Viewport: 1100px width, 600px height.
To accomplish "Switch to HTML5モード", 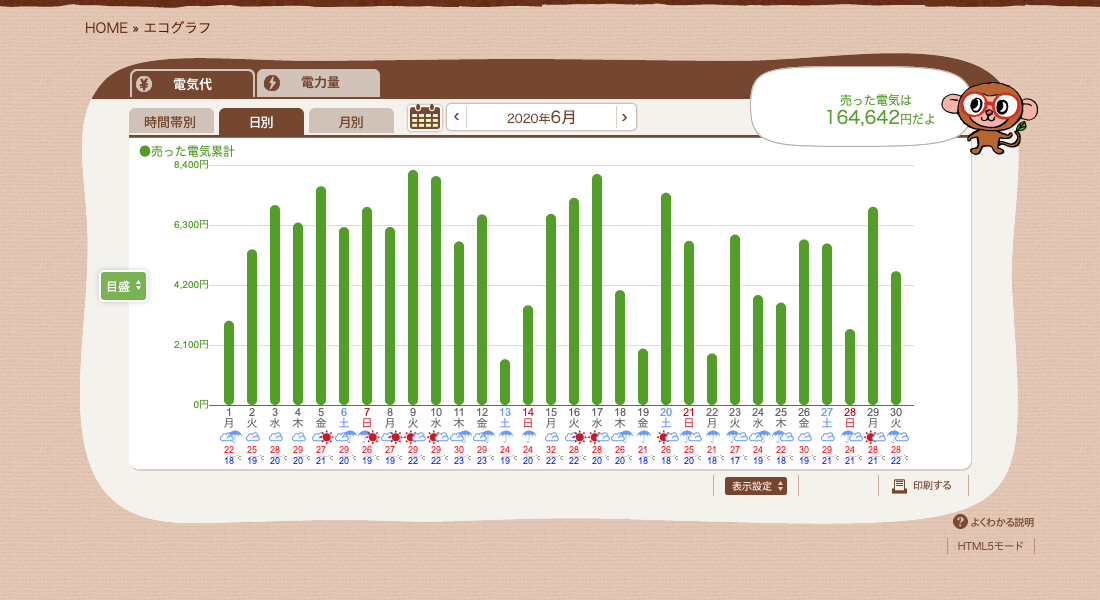I will click(x=990, y=546).
